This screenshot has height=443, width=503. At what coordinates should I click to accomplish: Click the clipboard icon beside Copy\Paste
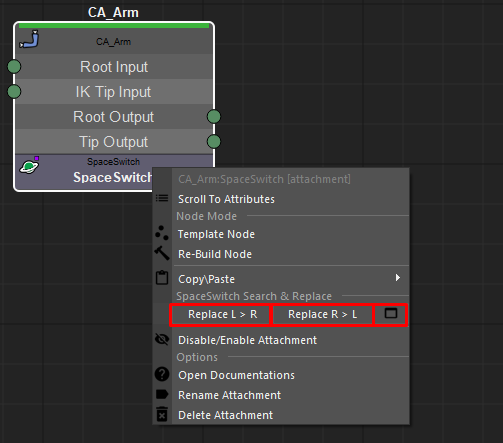click(x=162, y=278)
